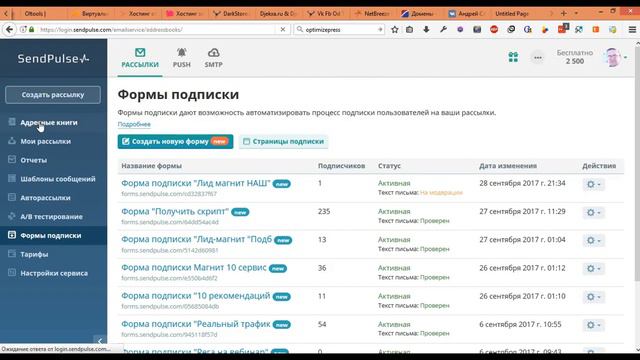Viewport: 640px width, 360px height.
Task: Click forms.sendpulse.com URL under "Получить скрипт"
Action: (170, 222)
